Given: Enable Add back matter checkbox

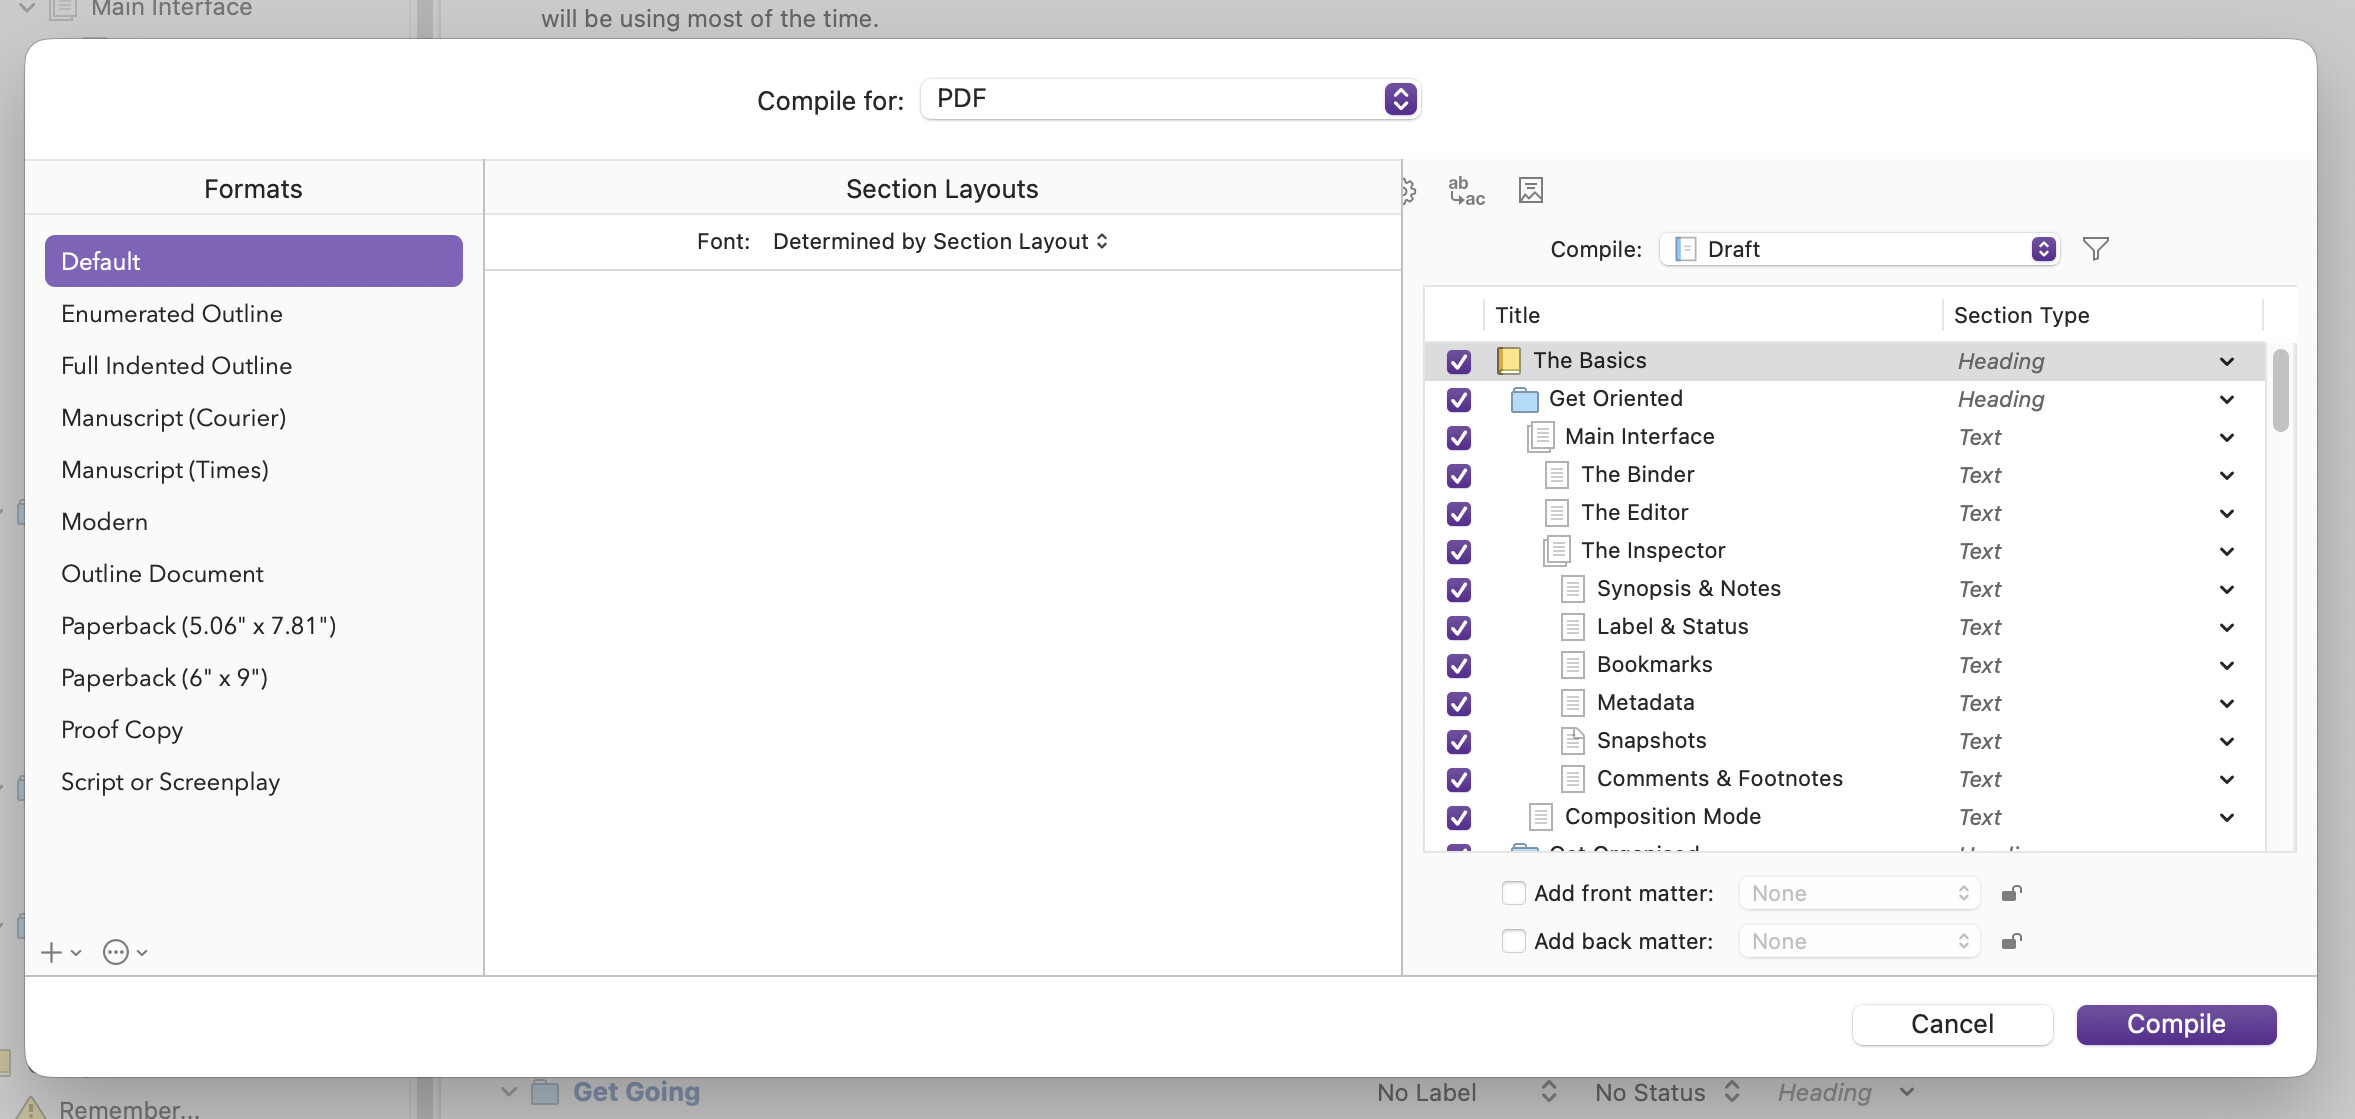Looking at the screenshot, I should (1513, 941).
